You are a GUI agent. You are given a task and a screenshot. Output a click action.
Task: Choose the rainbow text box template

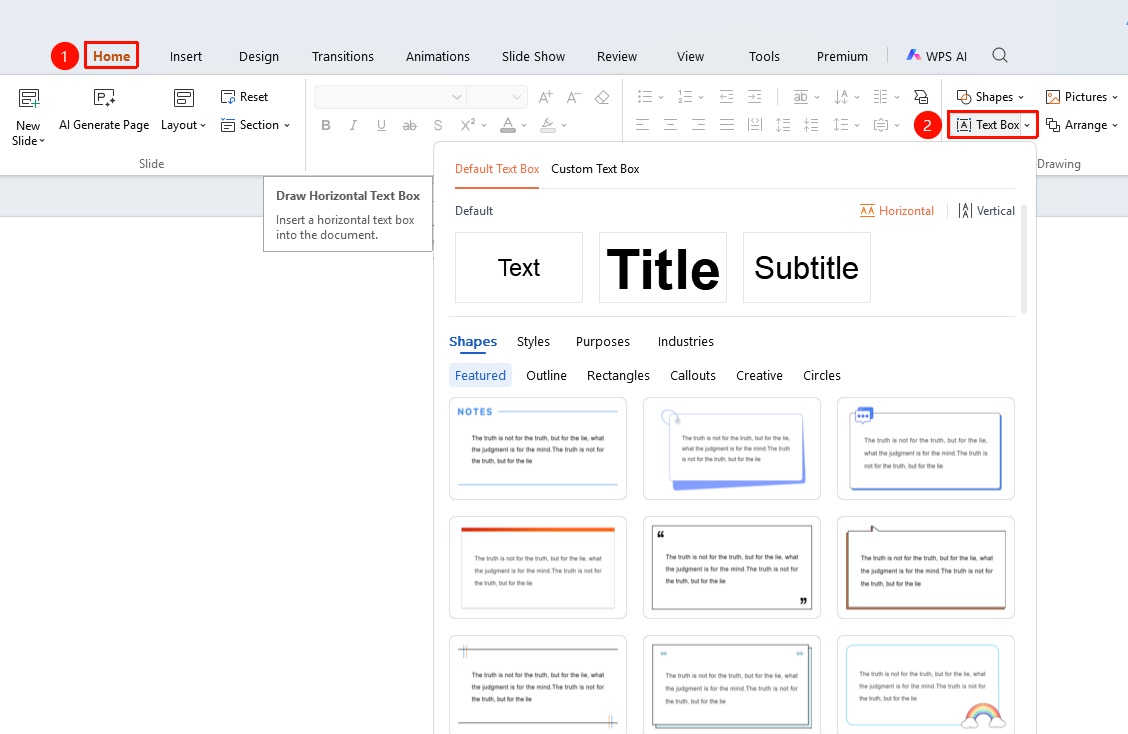tap(926, 686)
